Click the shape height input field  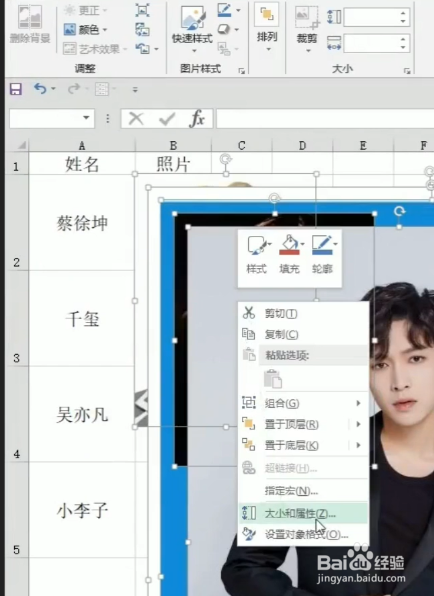tap(371, 17)
